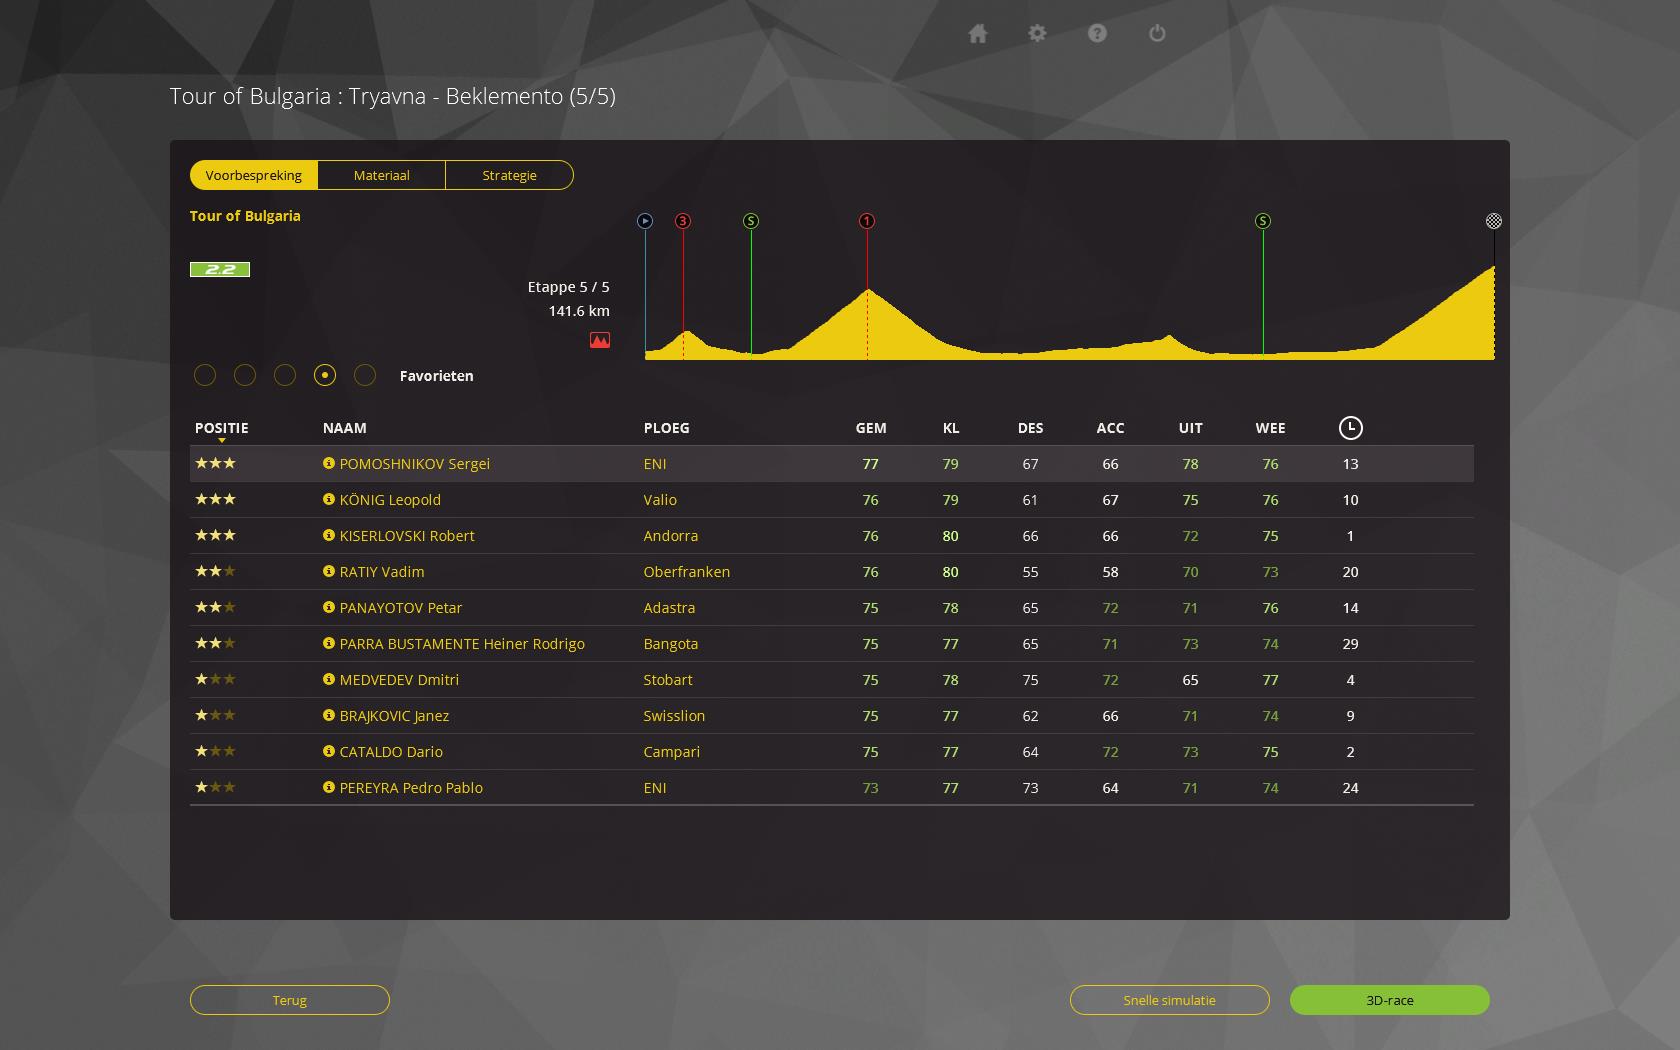Sort by DES column header
The width and height of the screenshot is (1680, 1050).
(x=1031, y=428)
